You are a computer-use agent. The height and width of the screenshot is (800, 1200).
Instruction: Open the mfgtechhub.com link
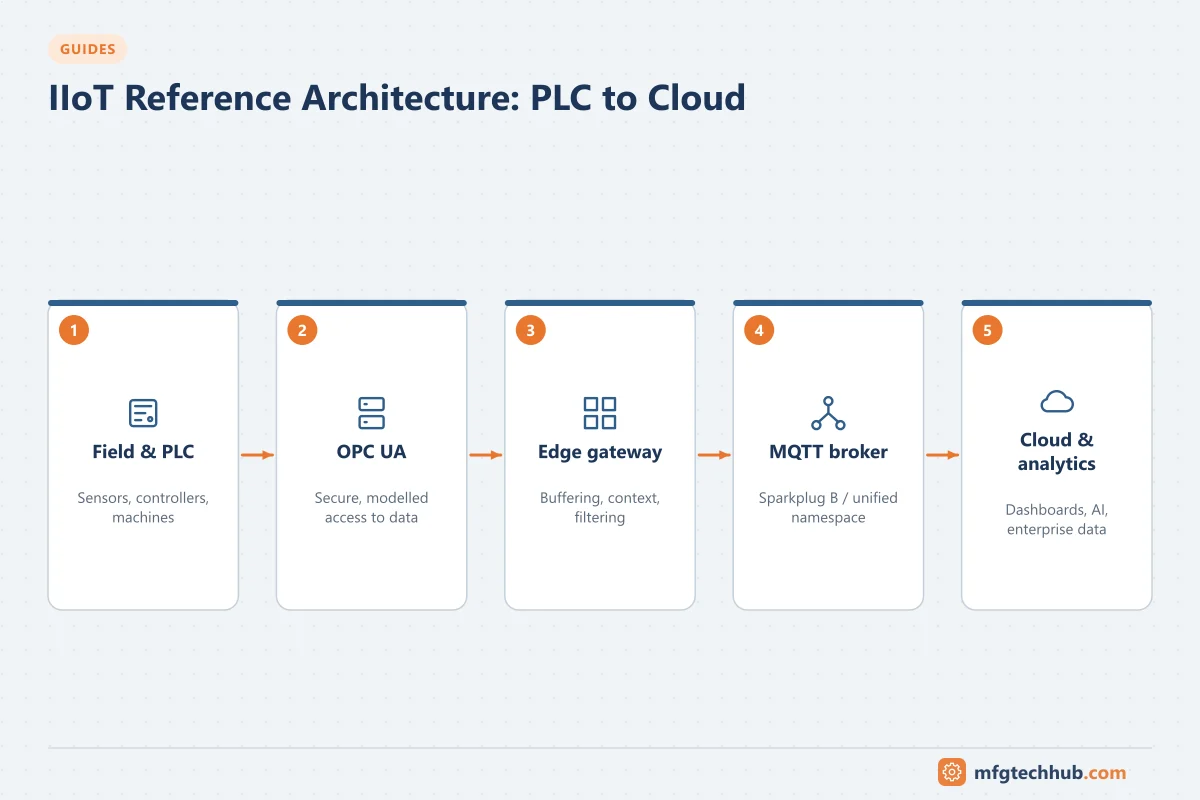point(1050,772)
